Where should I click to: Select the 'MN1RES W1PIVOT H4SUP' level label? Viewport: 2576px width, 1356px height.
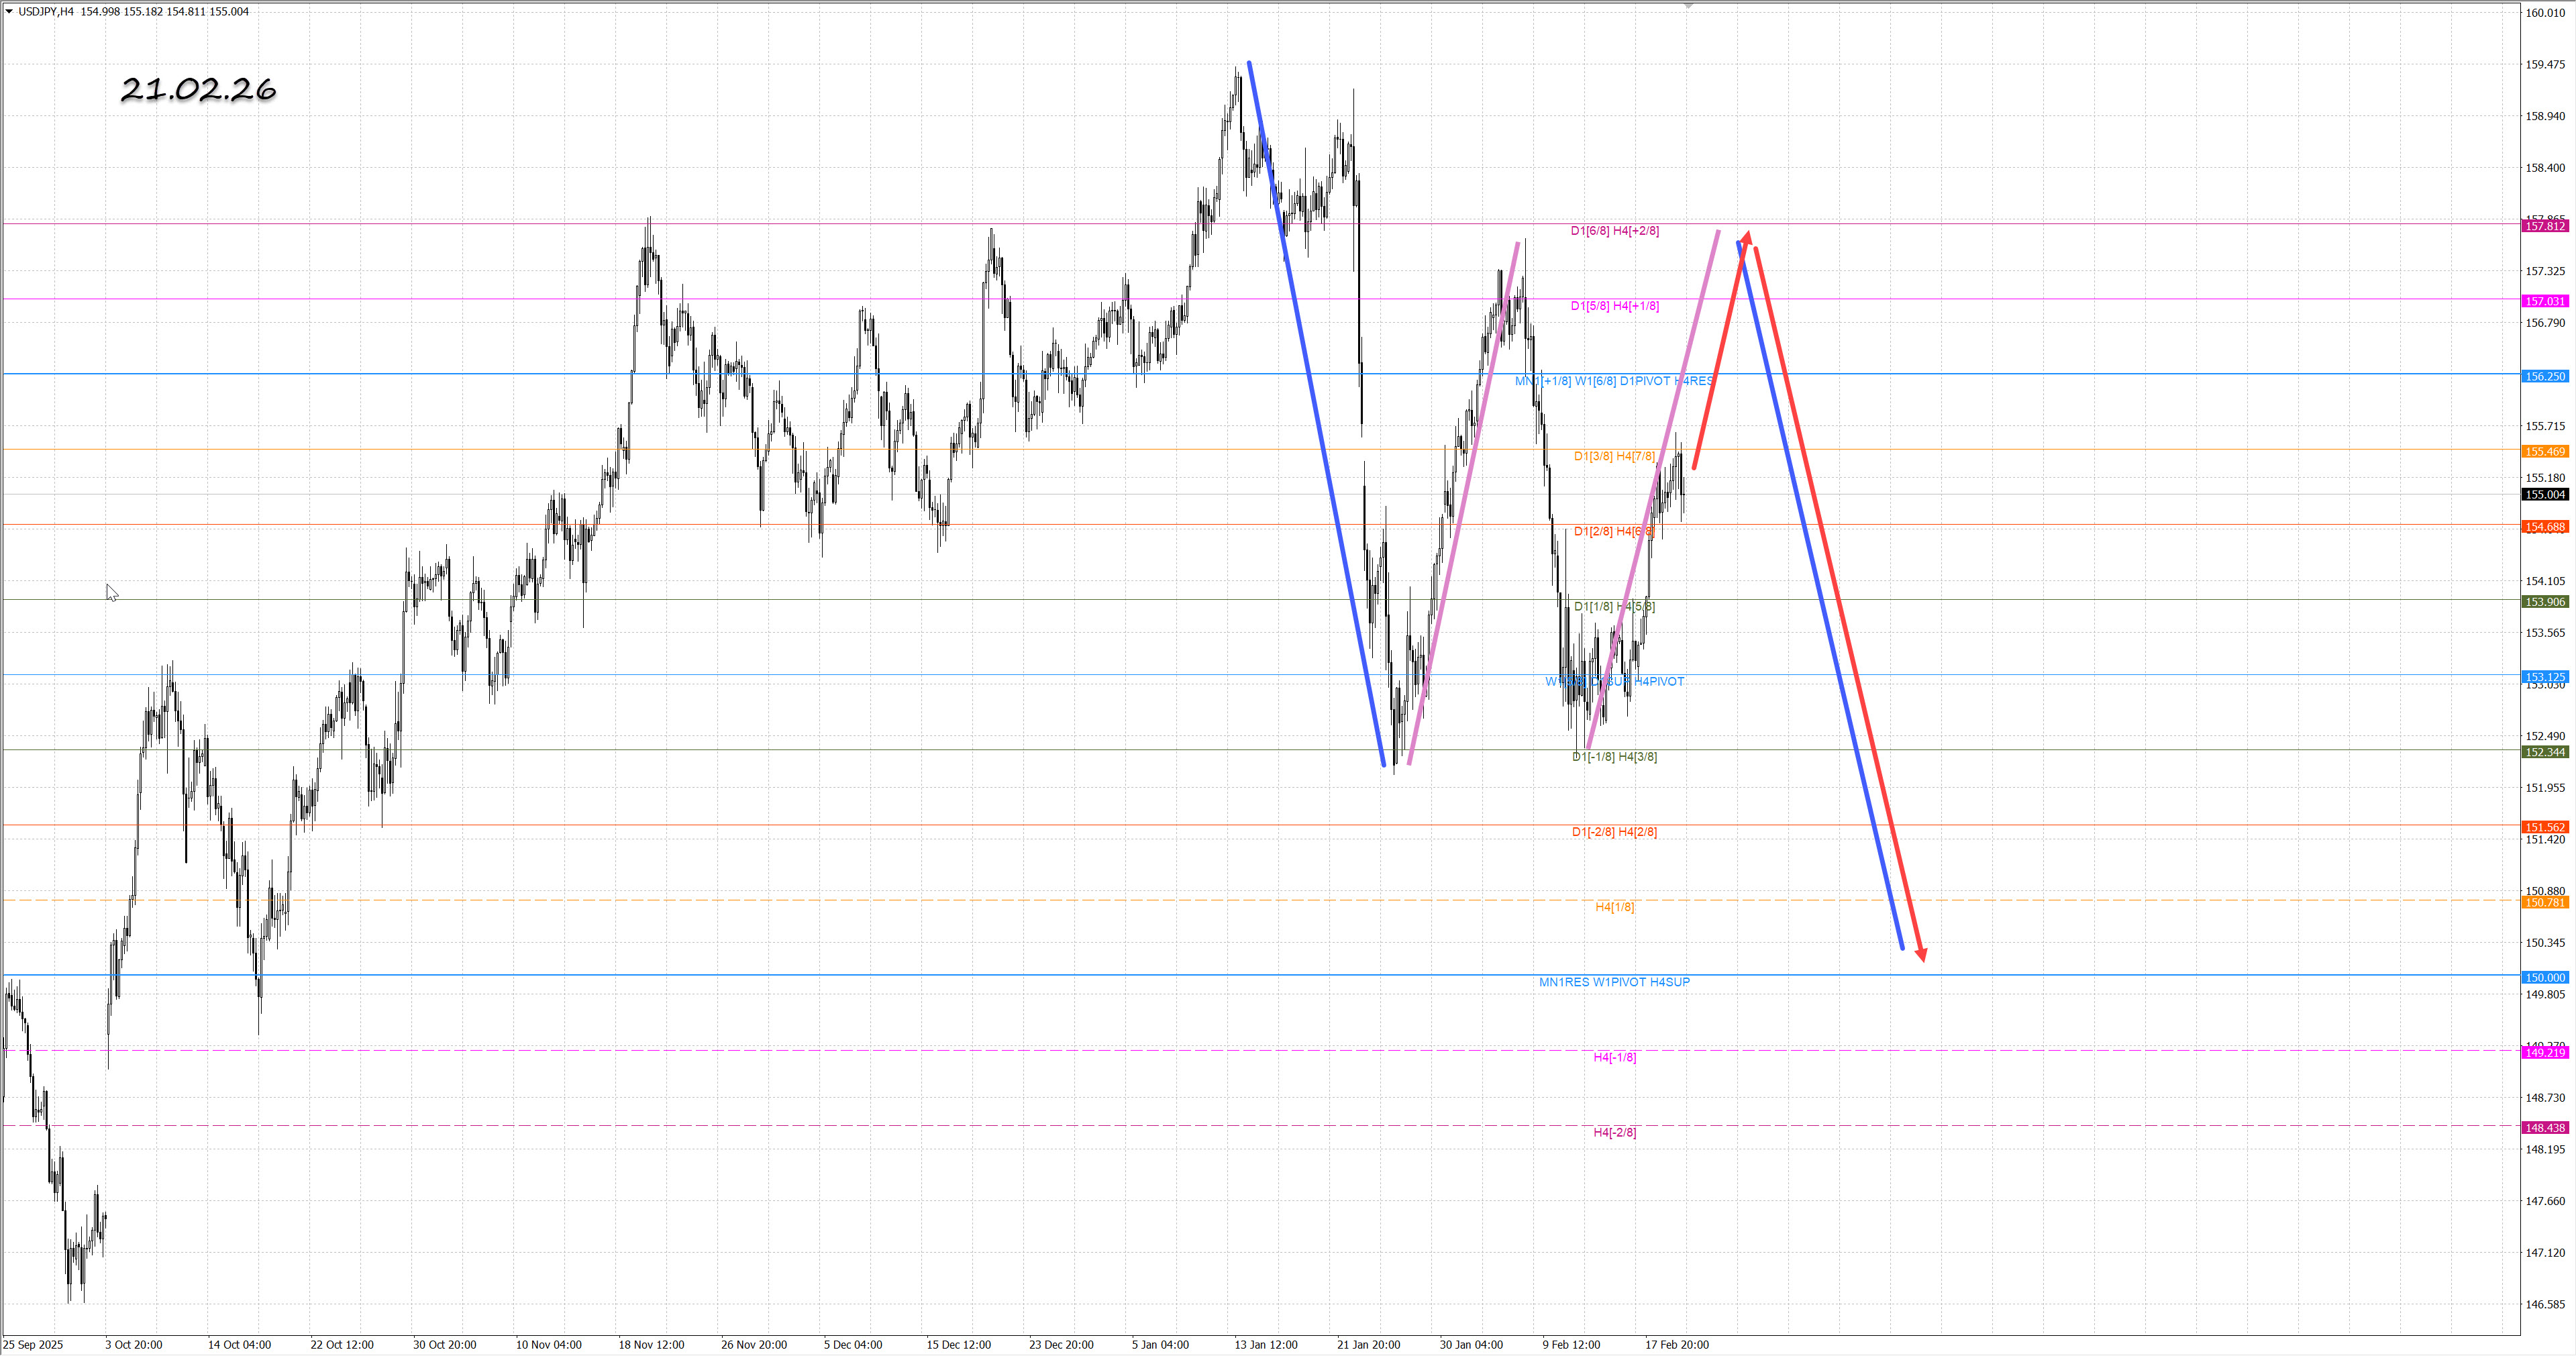(1613, 982)
